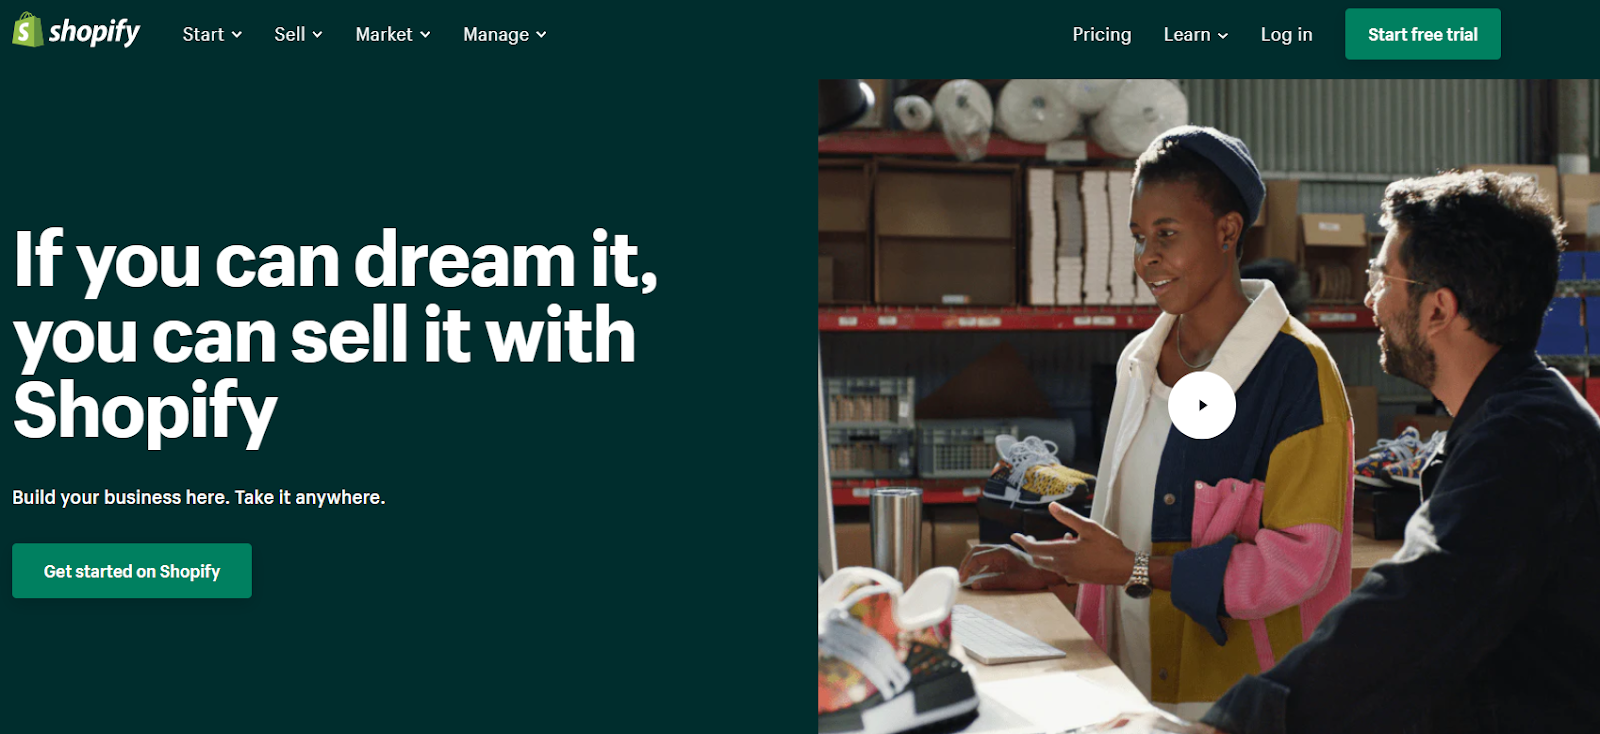Expand the Start menu chevron
The height and width of the screenshot is (734, 1600).
click(237, 35)
